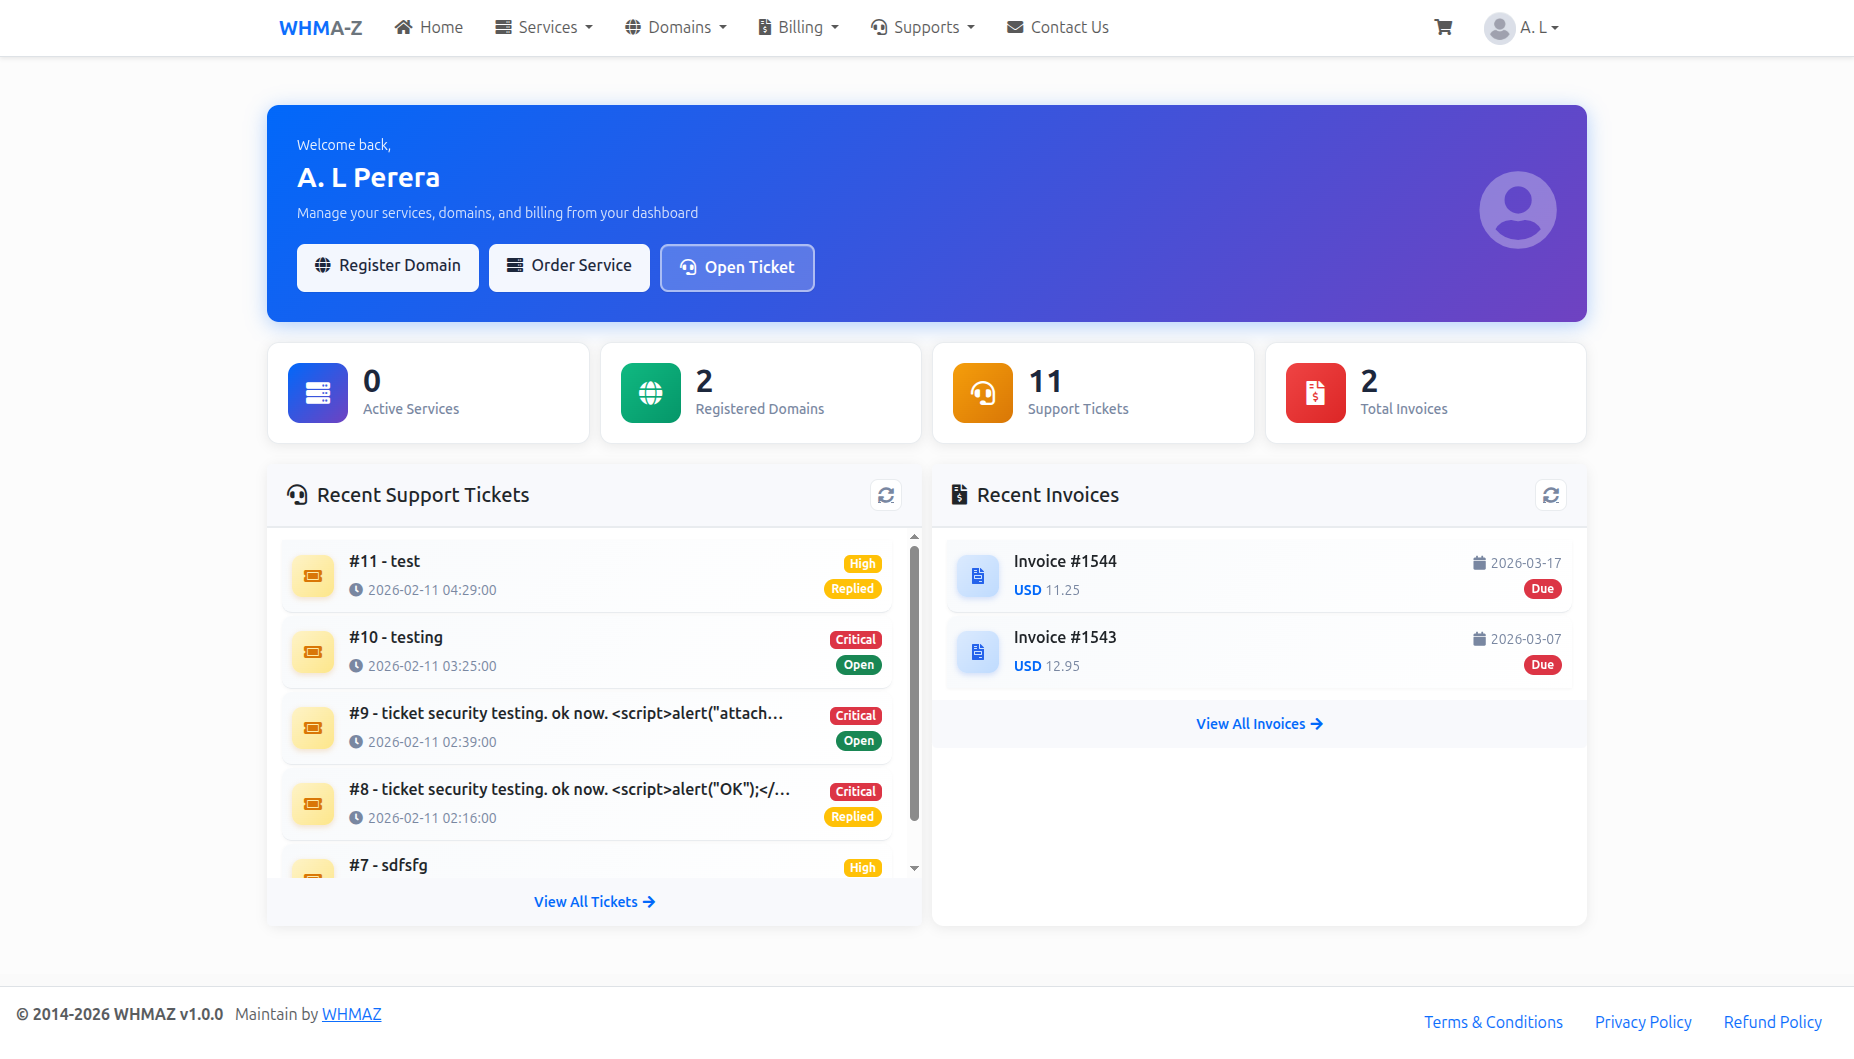Expand the Domains menu
Screen dimensions: 1854x1059
tap(675, 27)
